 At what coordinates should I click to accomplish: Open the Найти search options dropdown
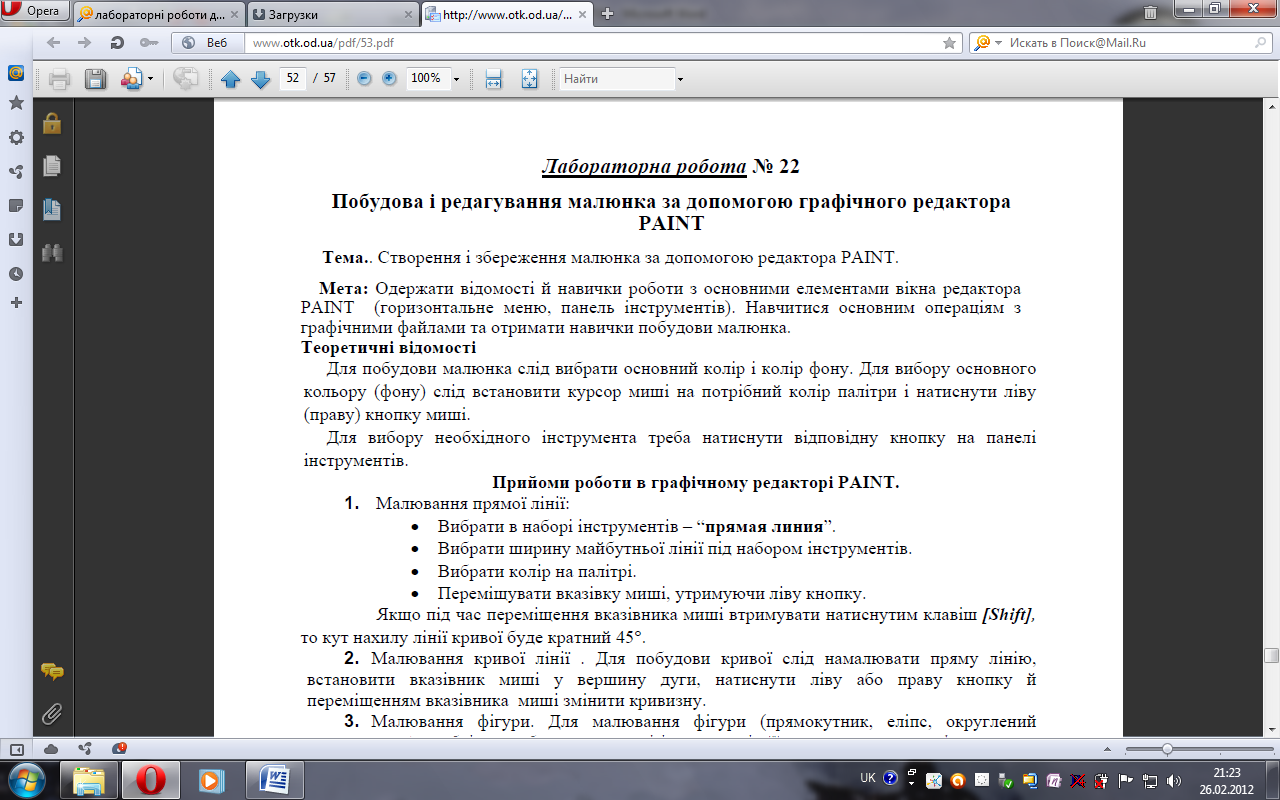(680, 79)
